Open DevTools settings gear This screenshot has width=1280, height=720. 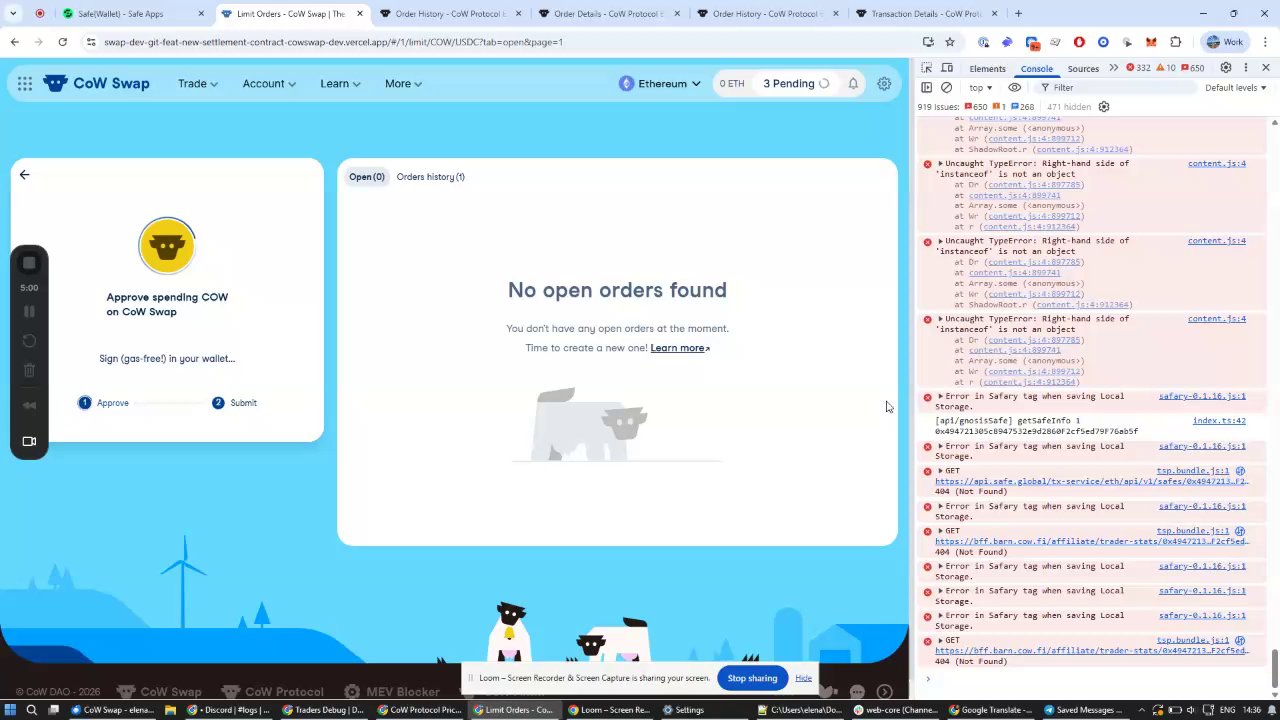(x=1226, y=68)
